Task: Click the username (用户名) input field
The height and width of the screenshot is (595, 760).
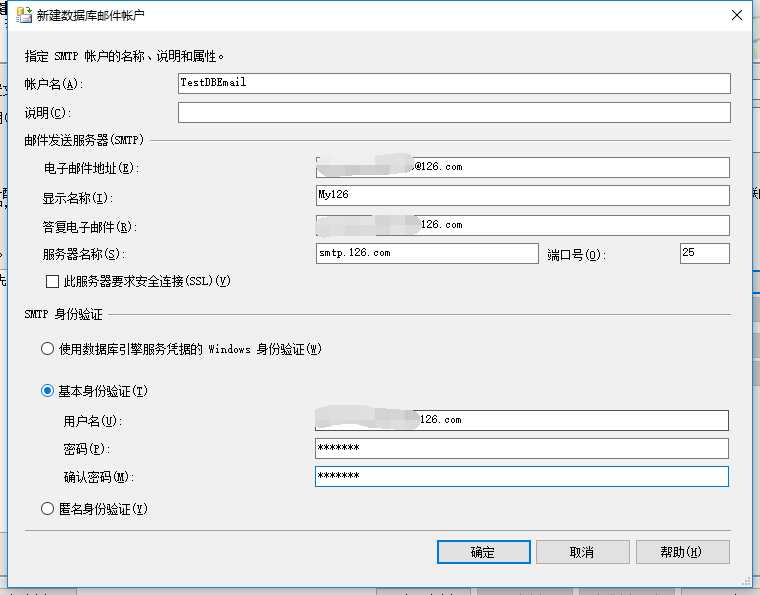Action: click(x=522, y=420)
